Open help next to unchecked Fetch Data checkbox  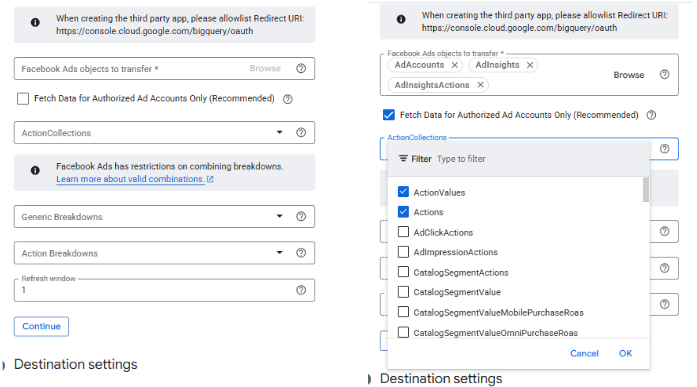pos(288,99)
